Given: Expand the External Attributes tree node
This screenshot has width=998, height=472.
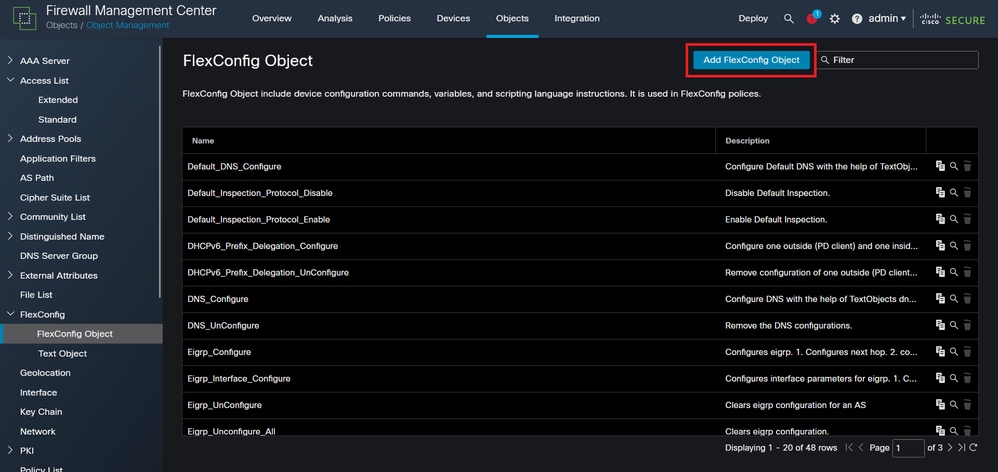Looking at the screenshot, I should pos(10,275).
